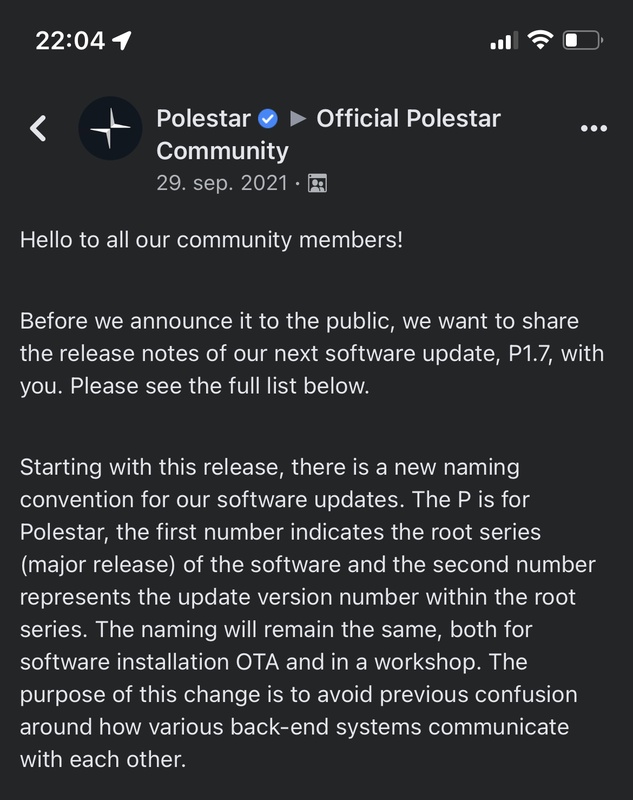Tap the 22:04 status bar clock
Screen dimensions: 633x800
(x=69, y=41)
